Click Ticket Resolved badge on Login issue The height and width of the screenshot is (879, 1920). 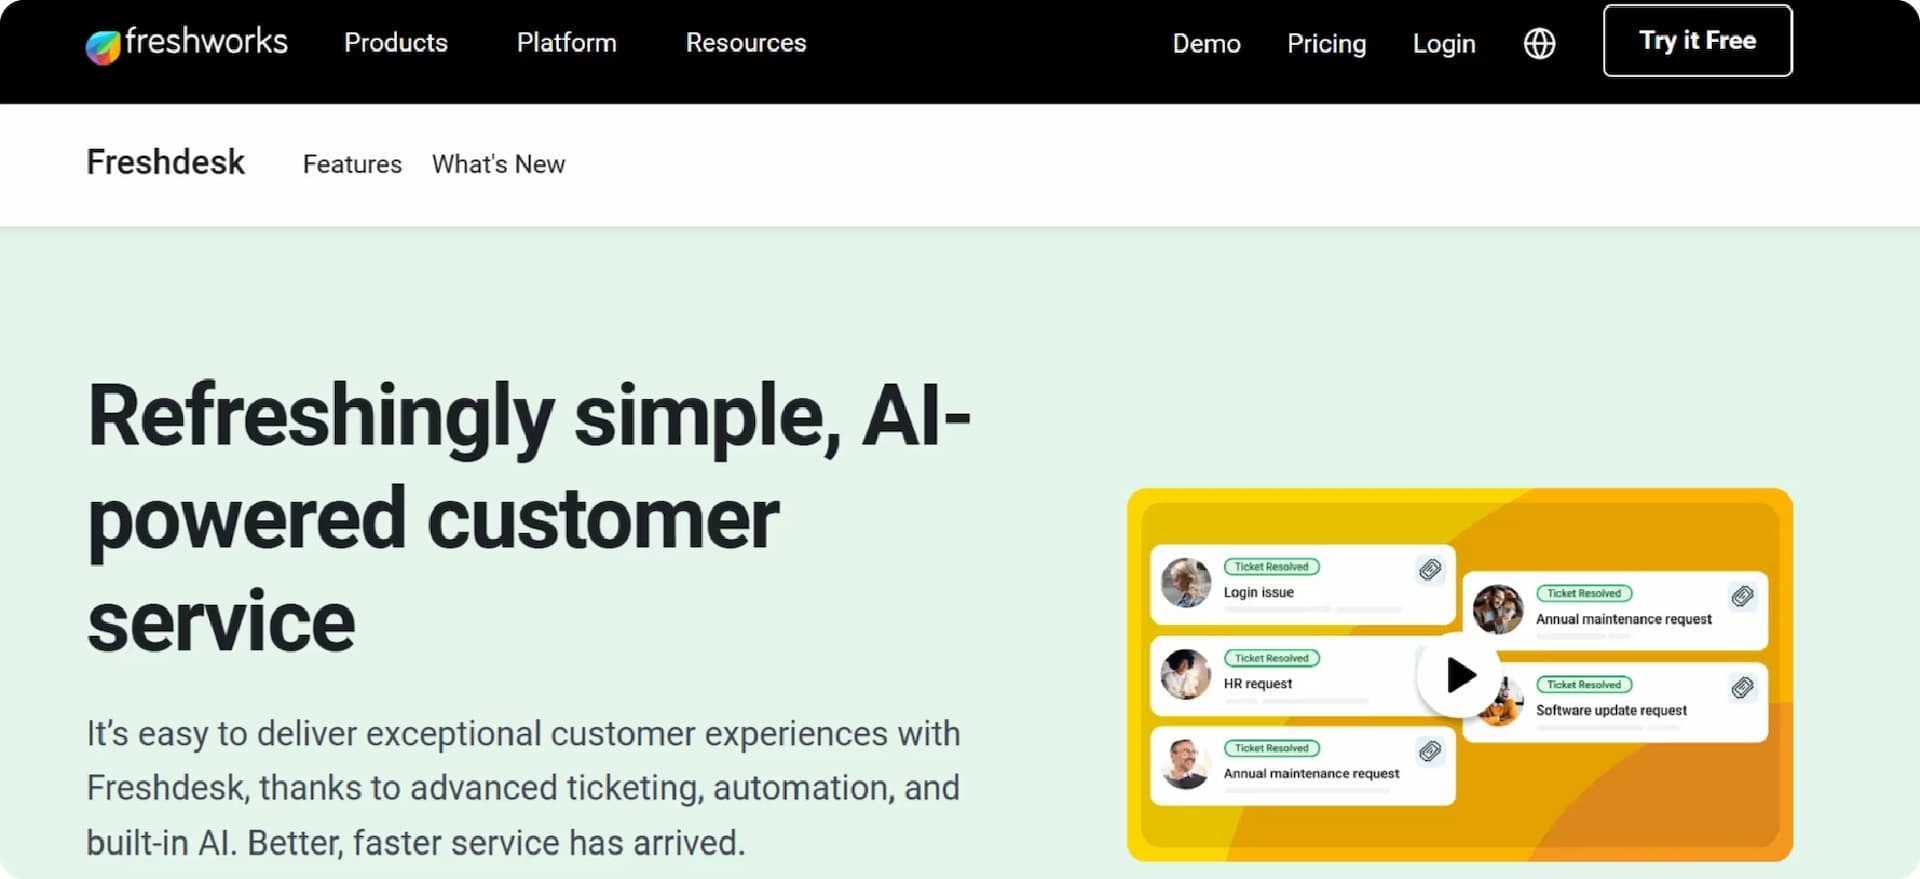click(1272, 566)
